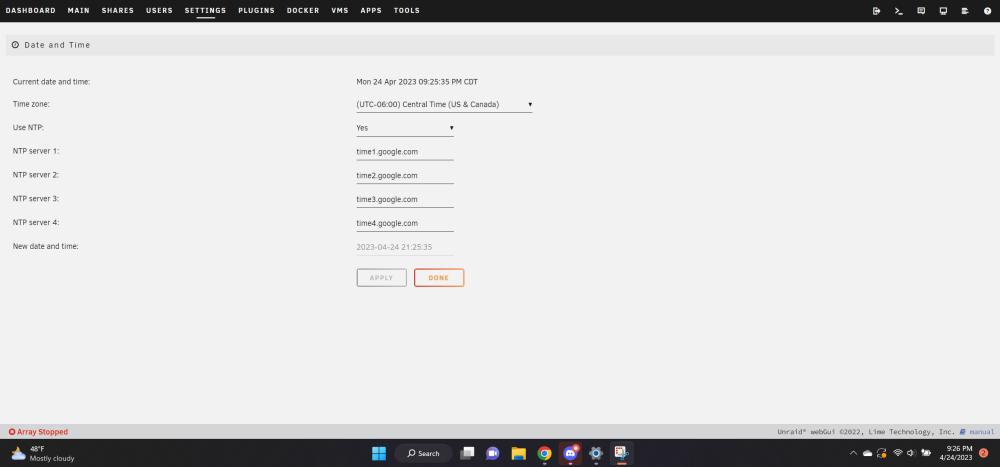The width and height of the screenshot is (1000, 467).
Task: Show hidden system tray icons
Action: click(x=853, y=454)
